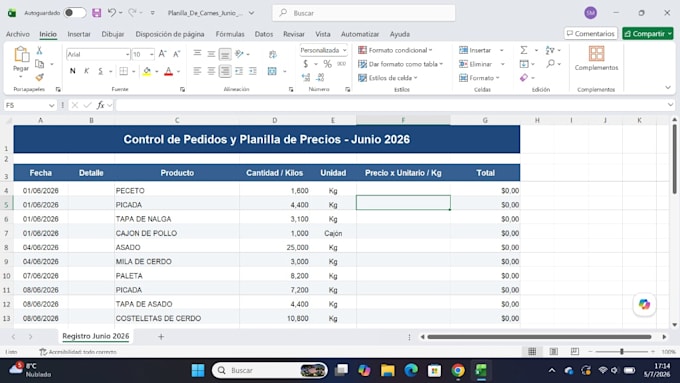The height and width of the screenshot is (383, 680).
Task: Switch to the Datos tab
Action: coord(264,34)
